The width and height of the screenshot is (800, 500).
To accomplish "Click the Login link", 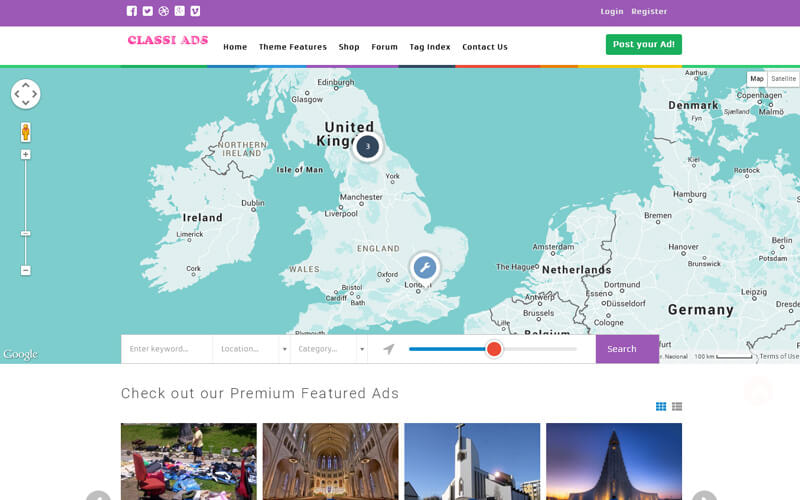I will coord(612,11).
